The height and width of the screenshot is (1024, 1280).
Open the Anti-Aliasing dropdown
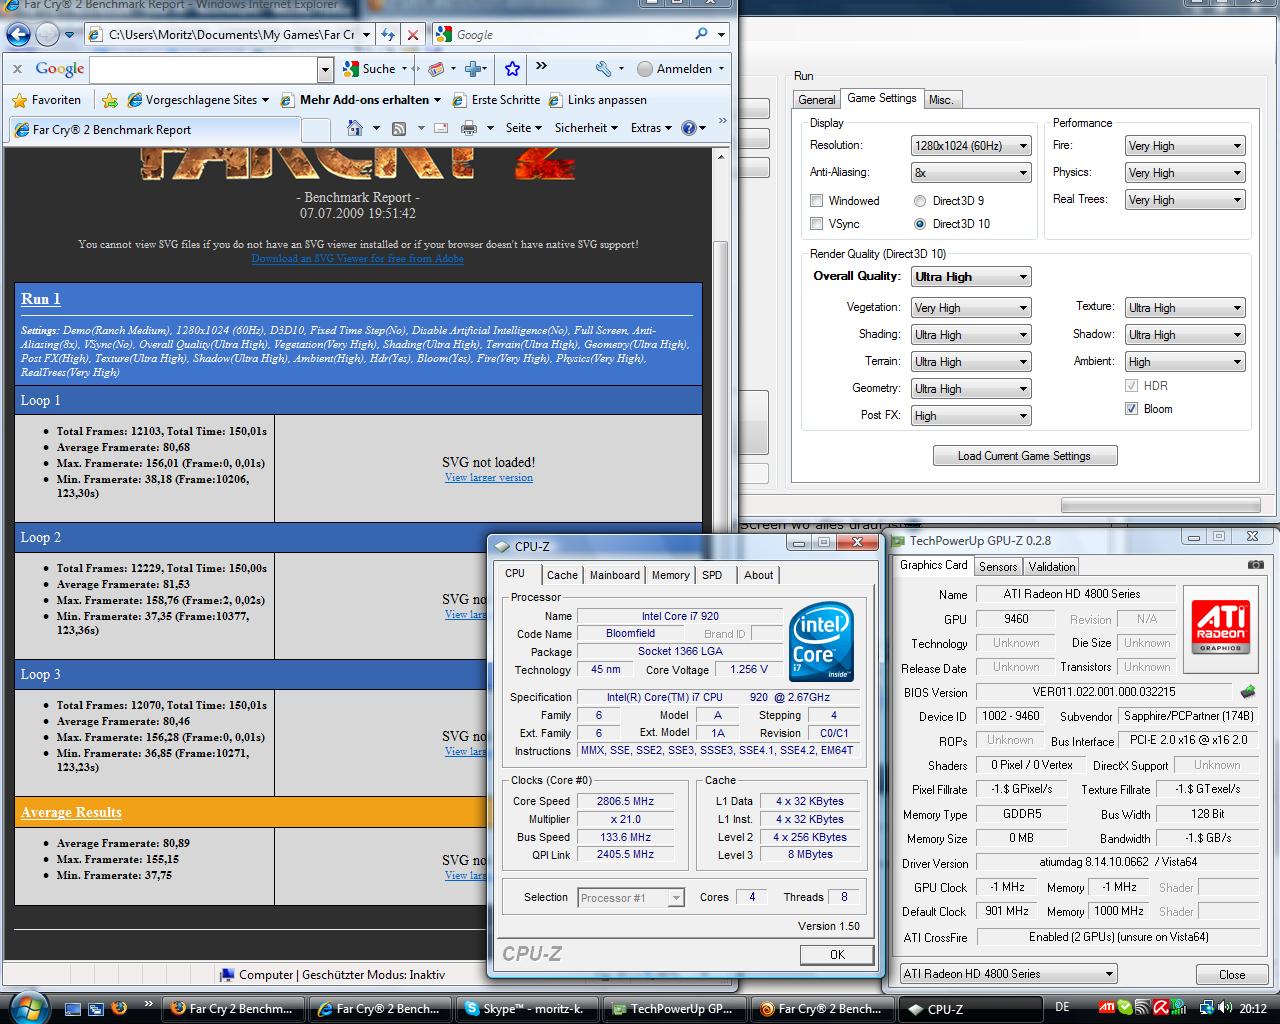(970, 173)
